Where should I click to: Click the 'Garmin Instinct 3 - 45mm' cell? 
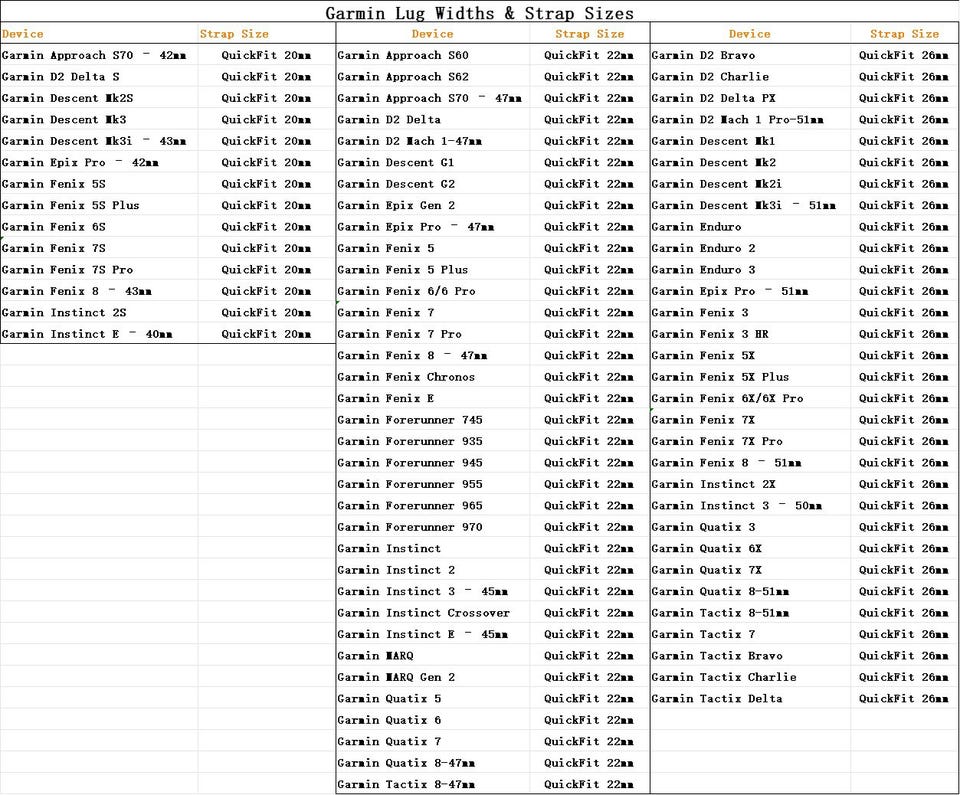click(x=433, y=591)
